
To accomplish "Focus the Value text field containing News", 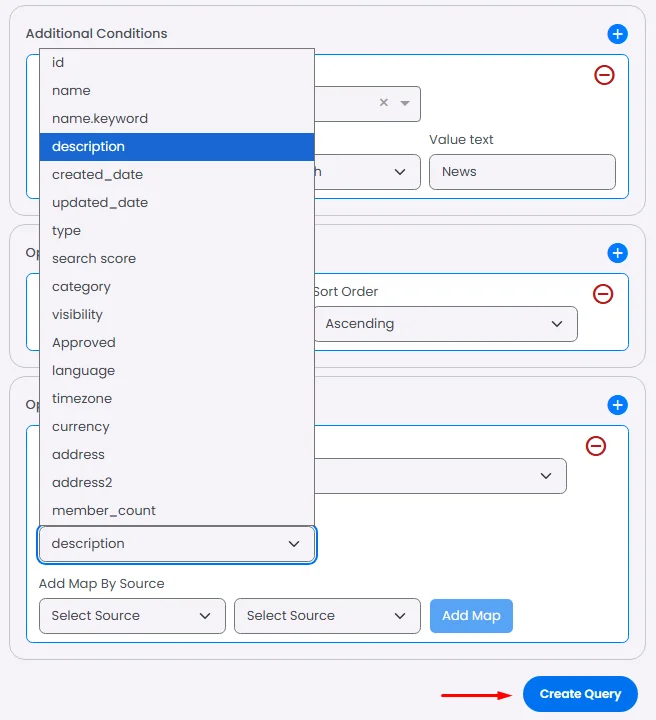I will click(522, 172).
